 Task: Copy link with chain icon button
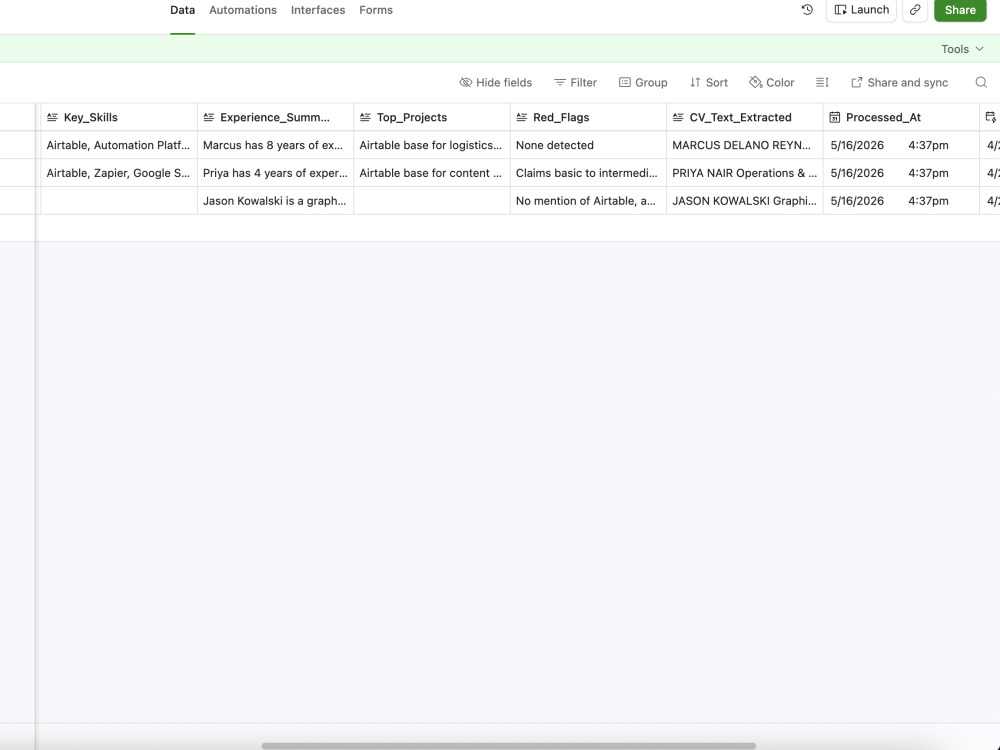(915, 10)
